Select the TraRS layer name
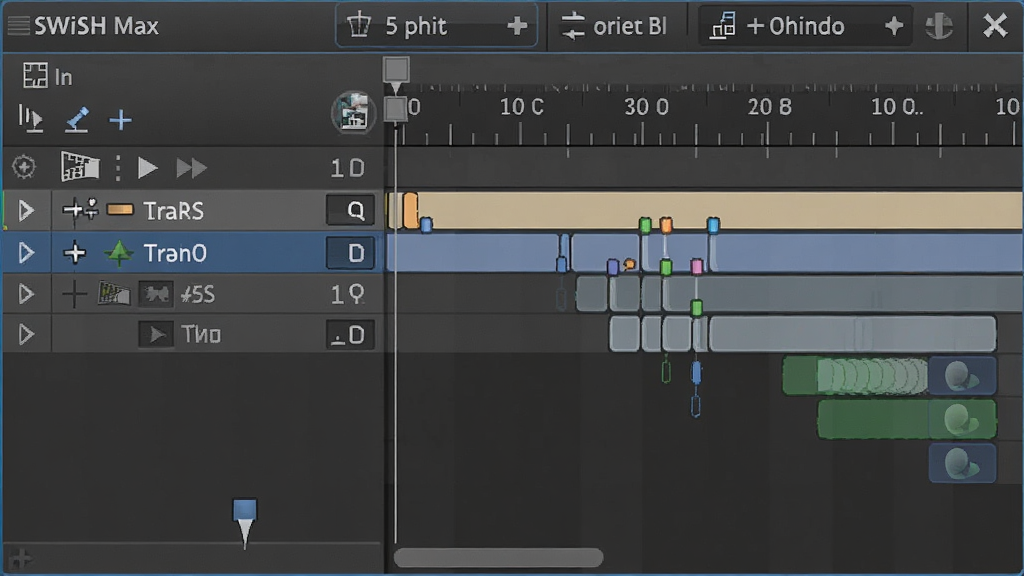Image resolution: width=1024 pixels, height=576 pixels. coord(174,211)
